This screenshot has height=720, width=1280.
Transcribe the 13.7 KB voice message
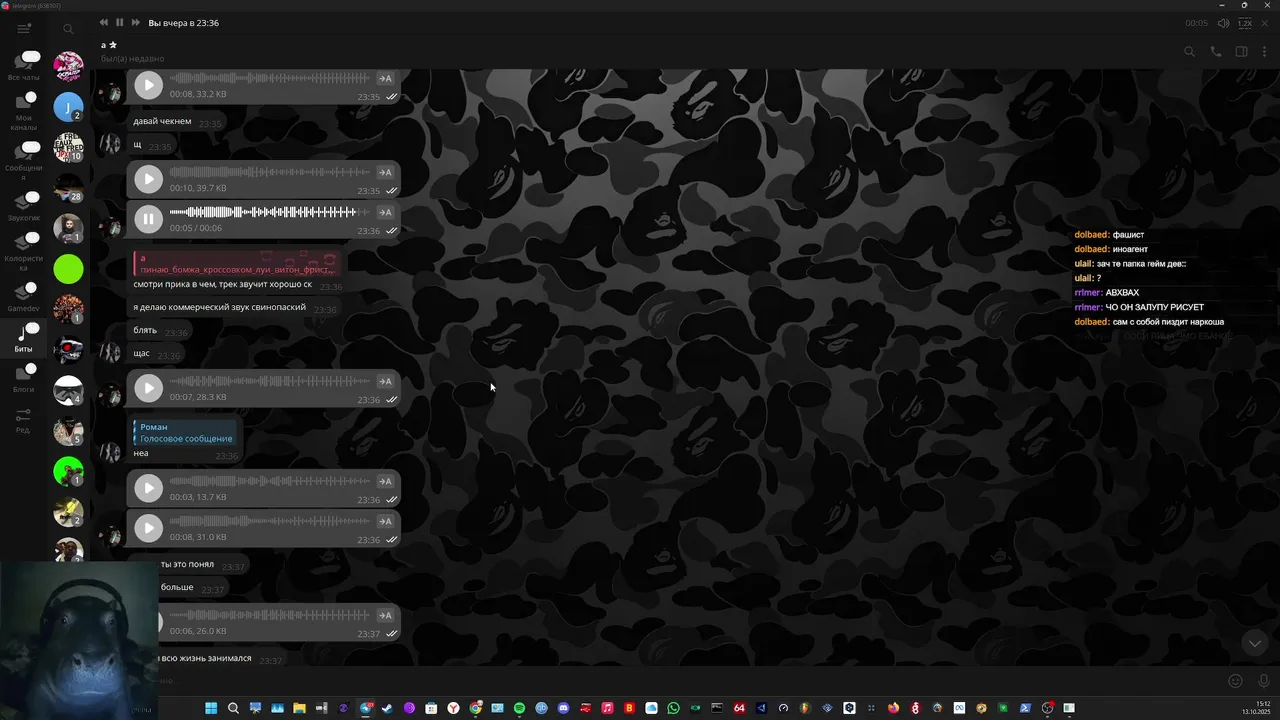(385, 481)
